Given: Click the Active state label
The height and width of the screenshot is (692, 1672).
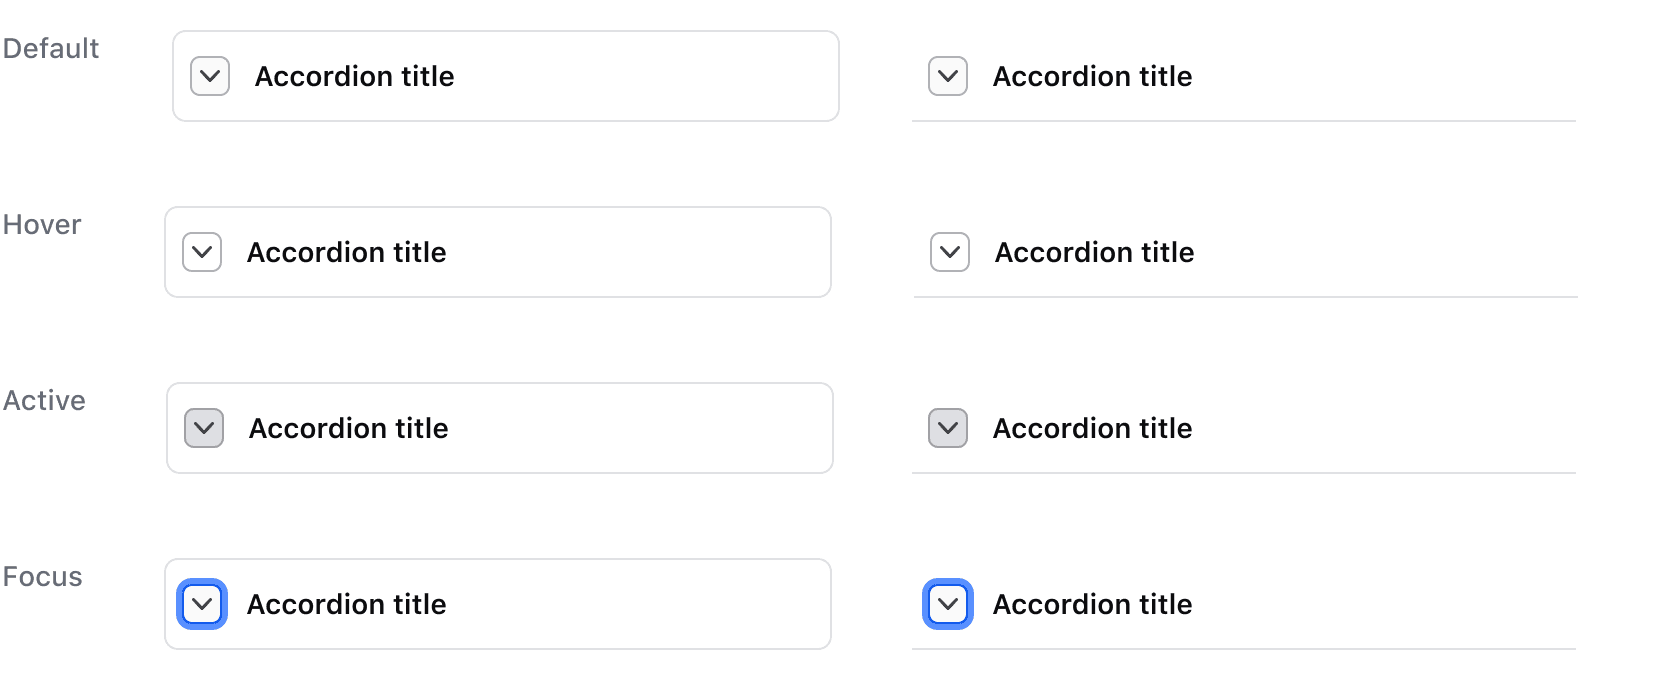Looking at the screenshot, I should (44, 400).
